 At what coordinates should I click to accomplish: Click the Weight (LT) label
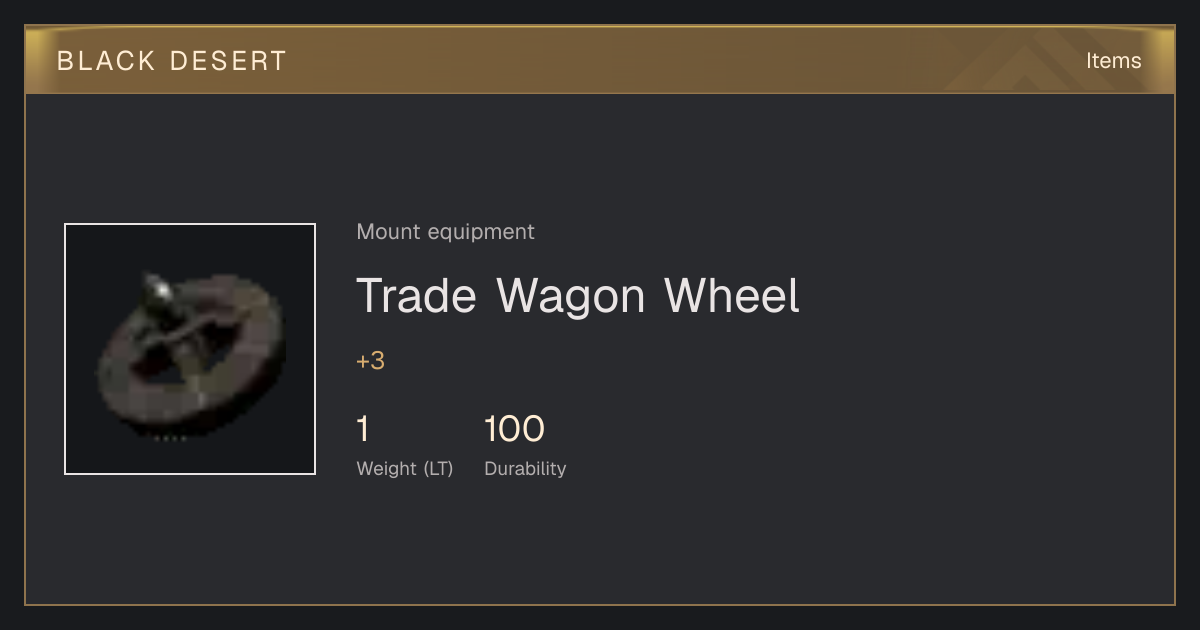coord(404,469)
